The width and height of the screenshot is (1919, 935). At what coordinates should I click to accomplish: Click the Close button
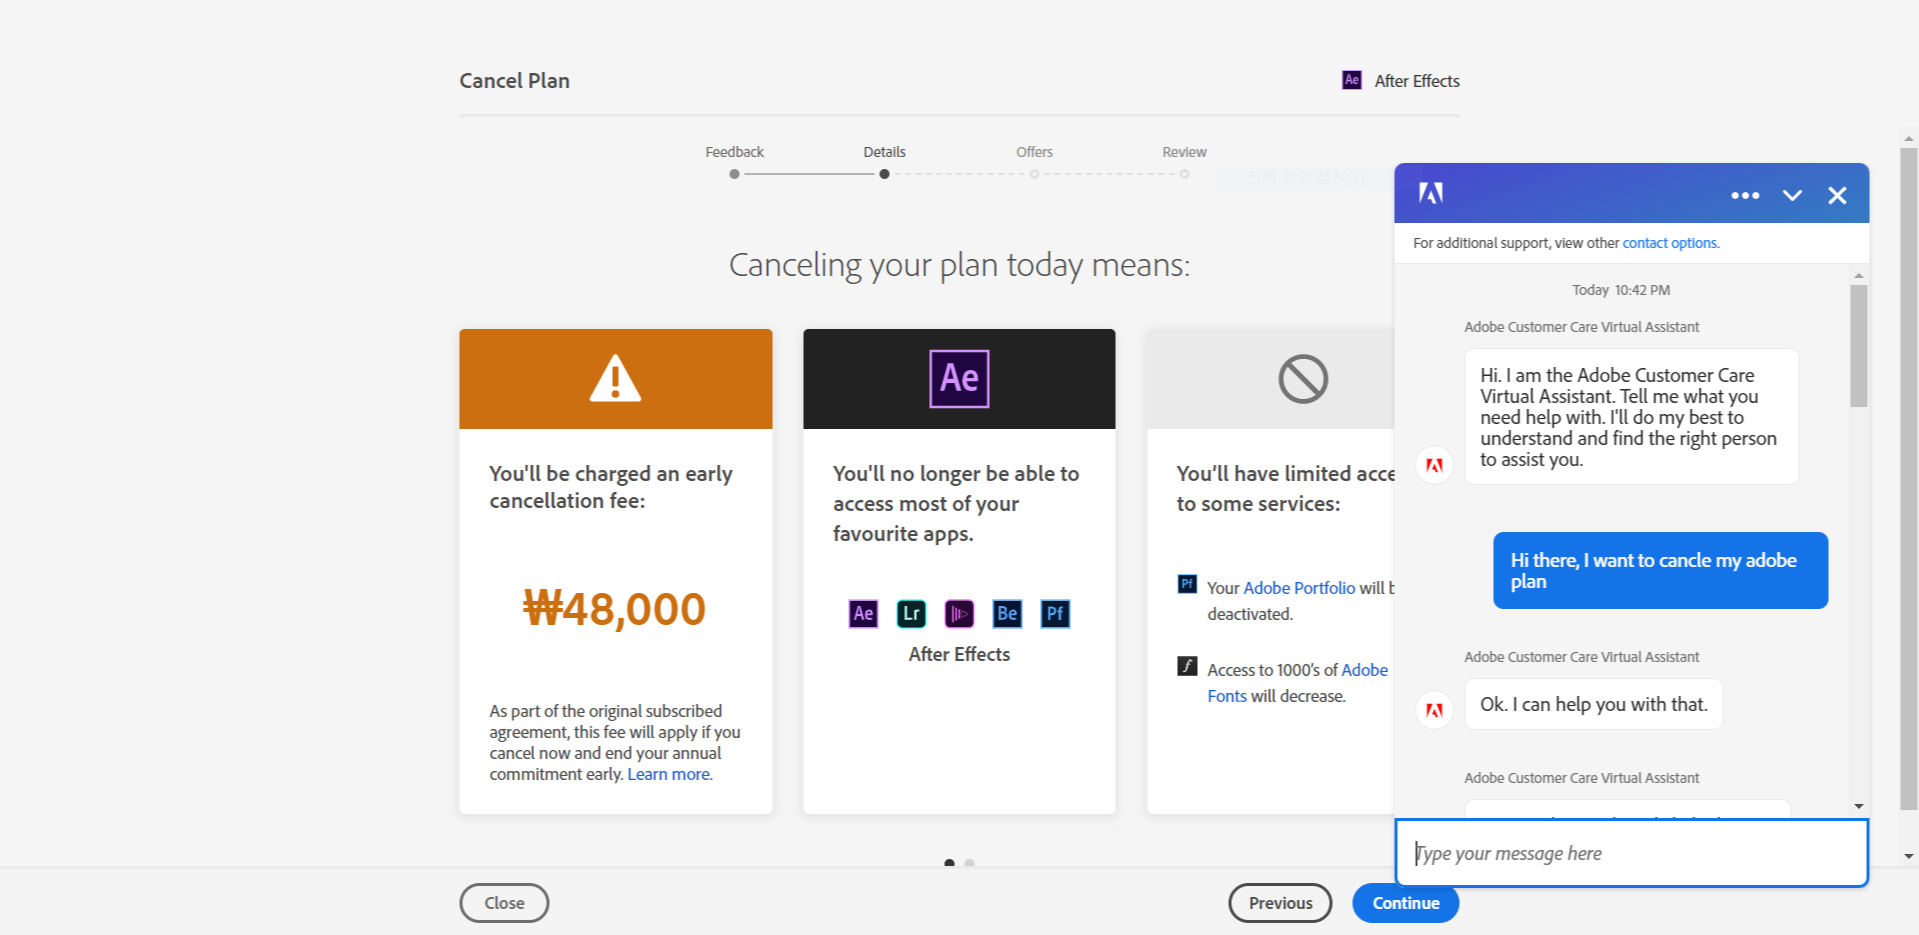(x=504, y=903)
